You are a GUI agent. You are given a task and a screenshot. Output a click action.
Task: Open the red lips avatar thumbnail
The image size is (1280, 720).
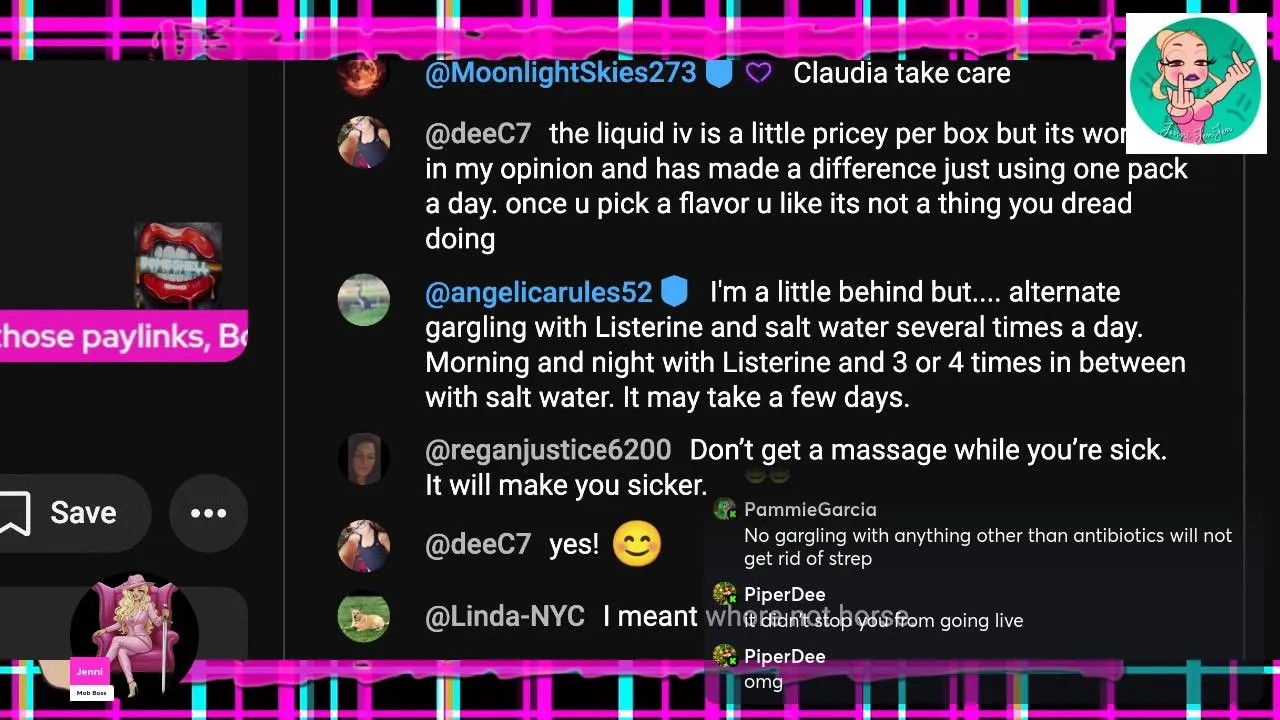tap(178, 265)
